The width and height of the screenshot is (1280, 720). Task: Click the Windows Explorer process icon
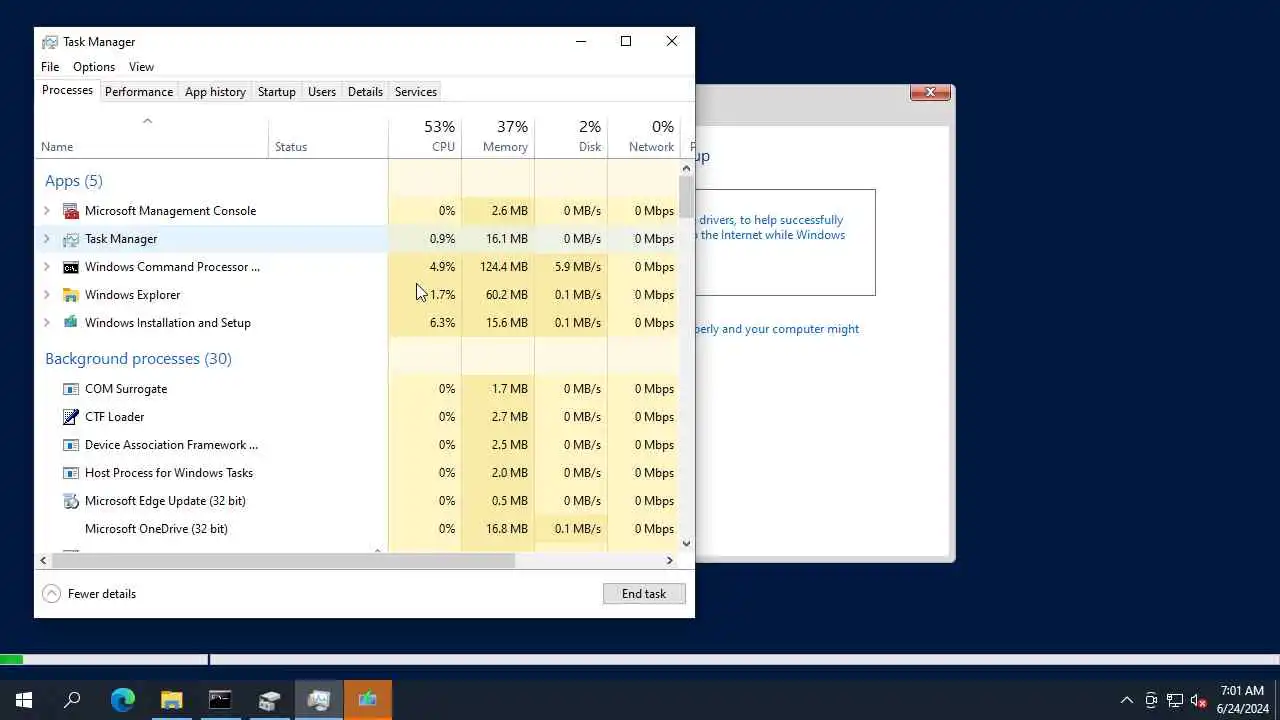(71, 295)
